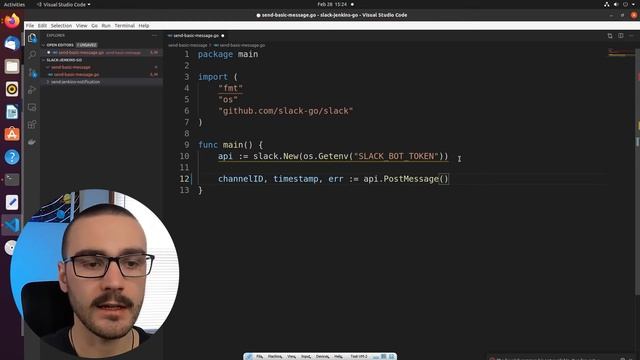Click the unsaved dot on the editor tab

(222, 36)
